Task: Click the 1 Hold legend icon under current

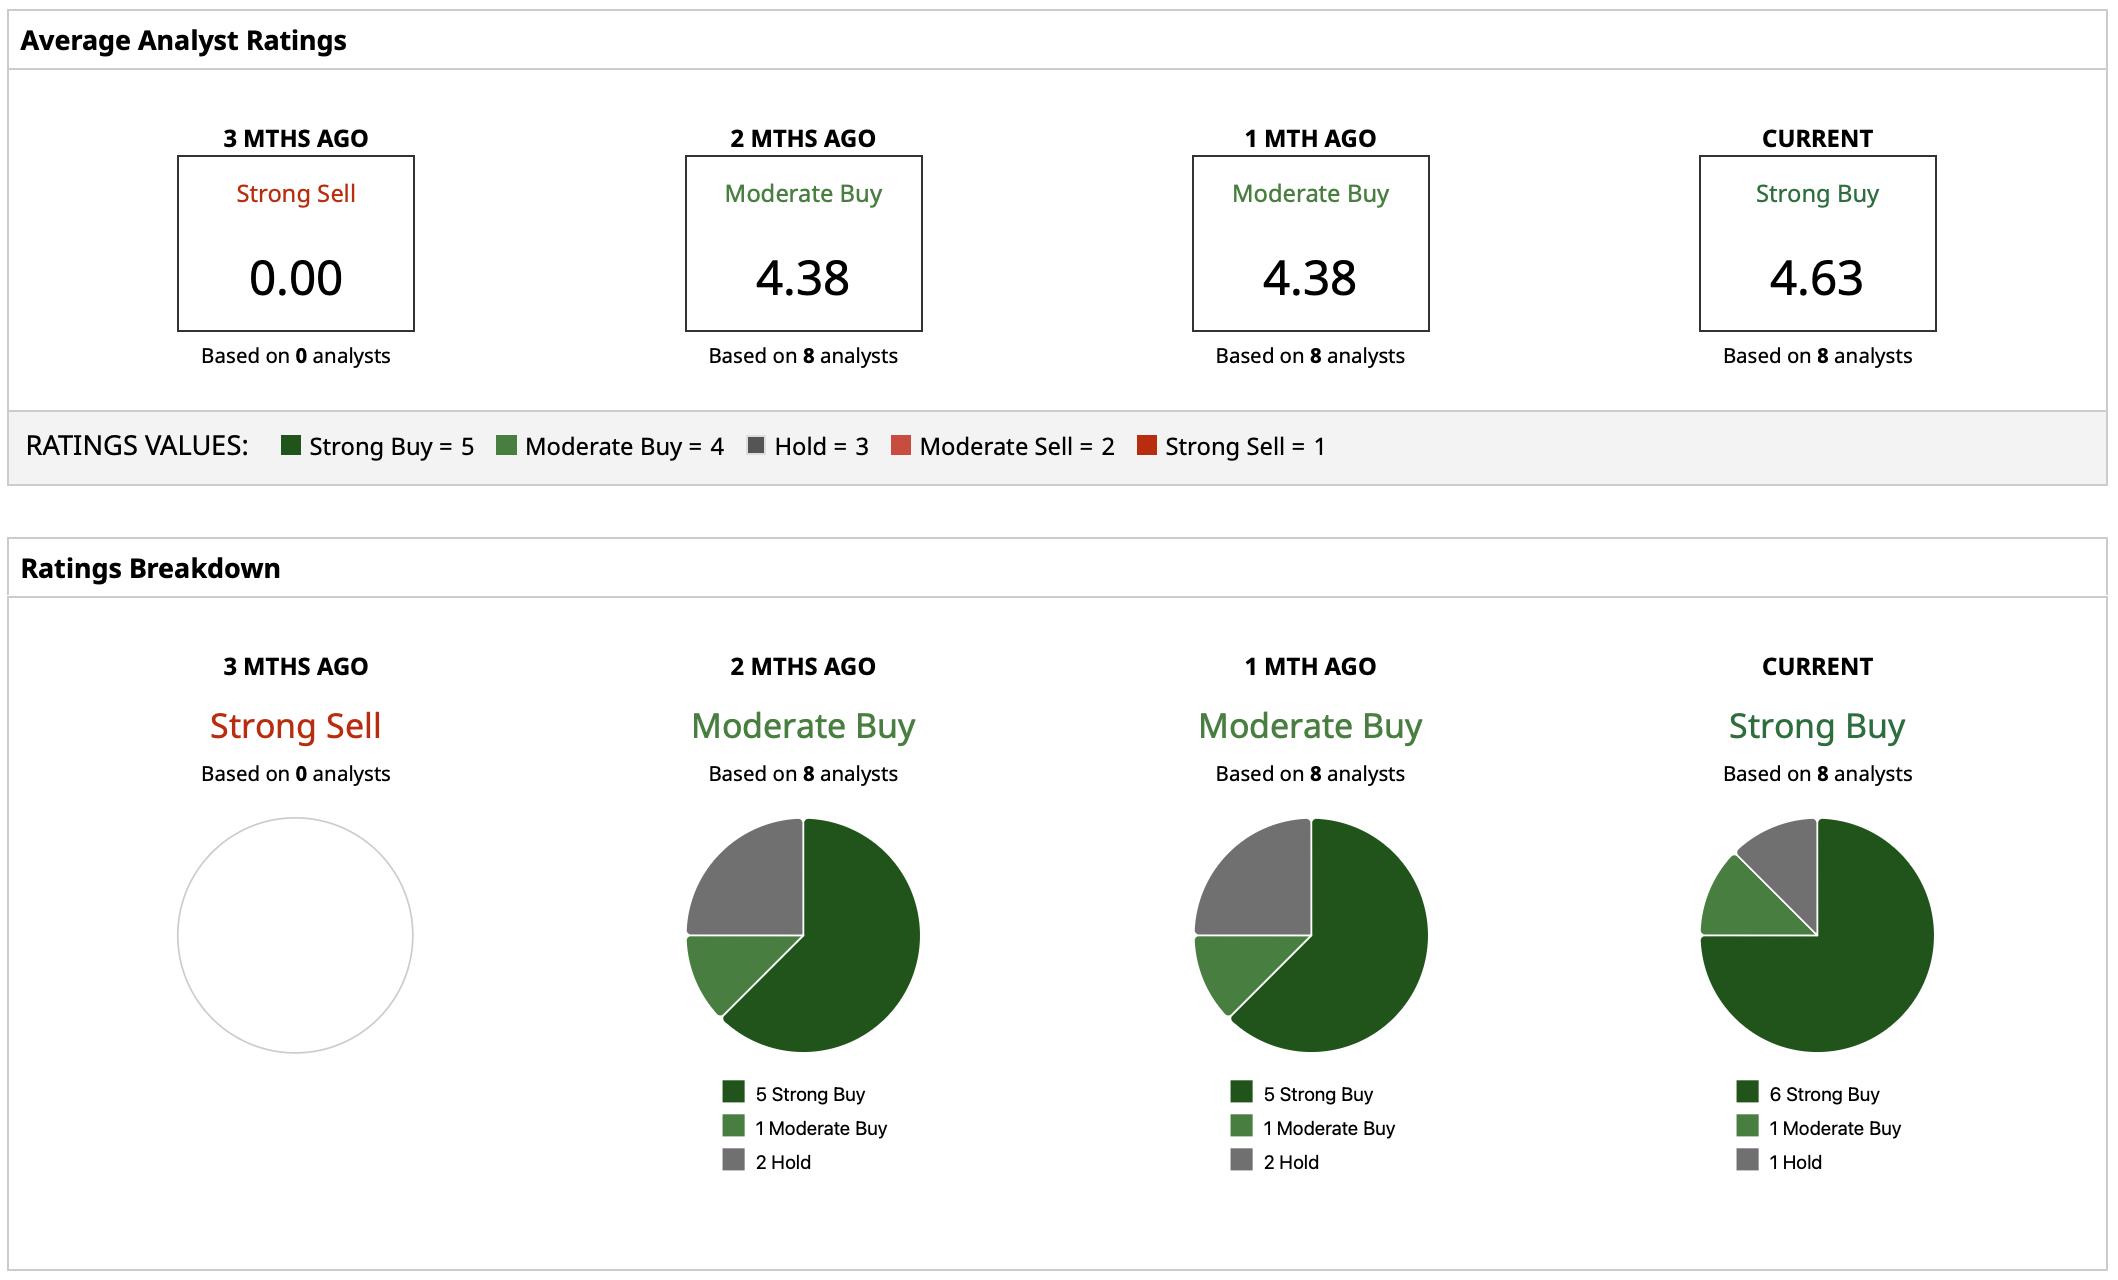Action: (1747, 1159)
